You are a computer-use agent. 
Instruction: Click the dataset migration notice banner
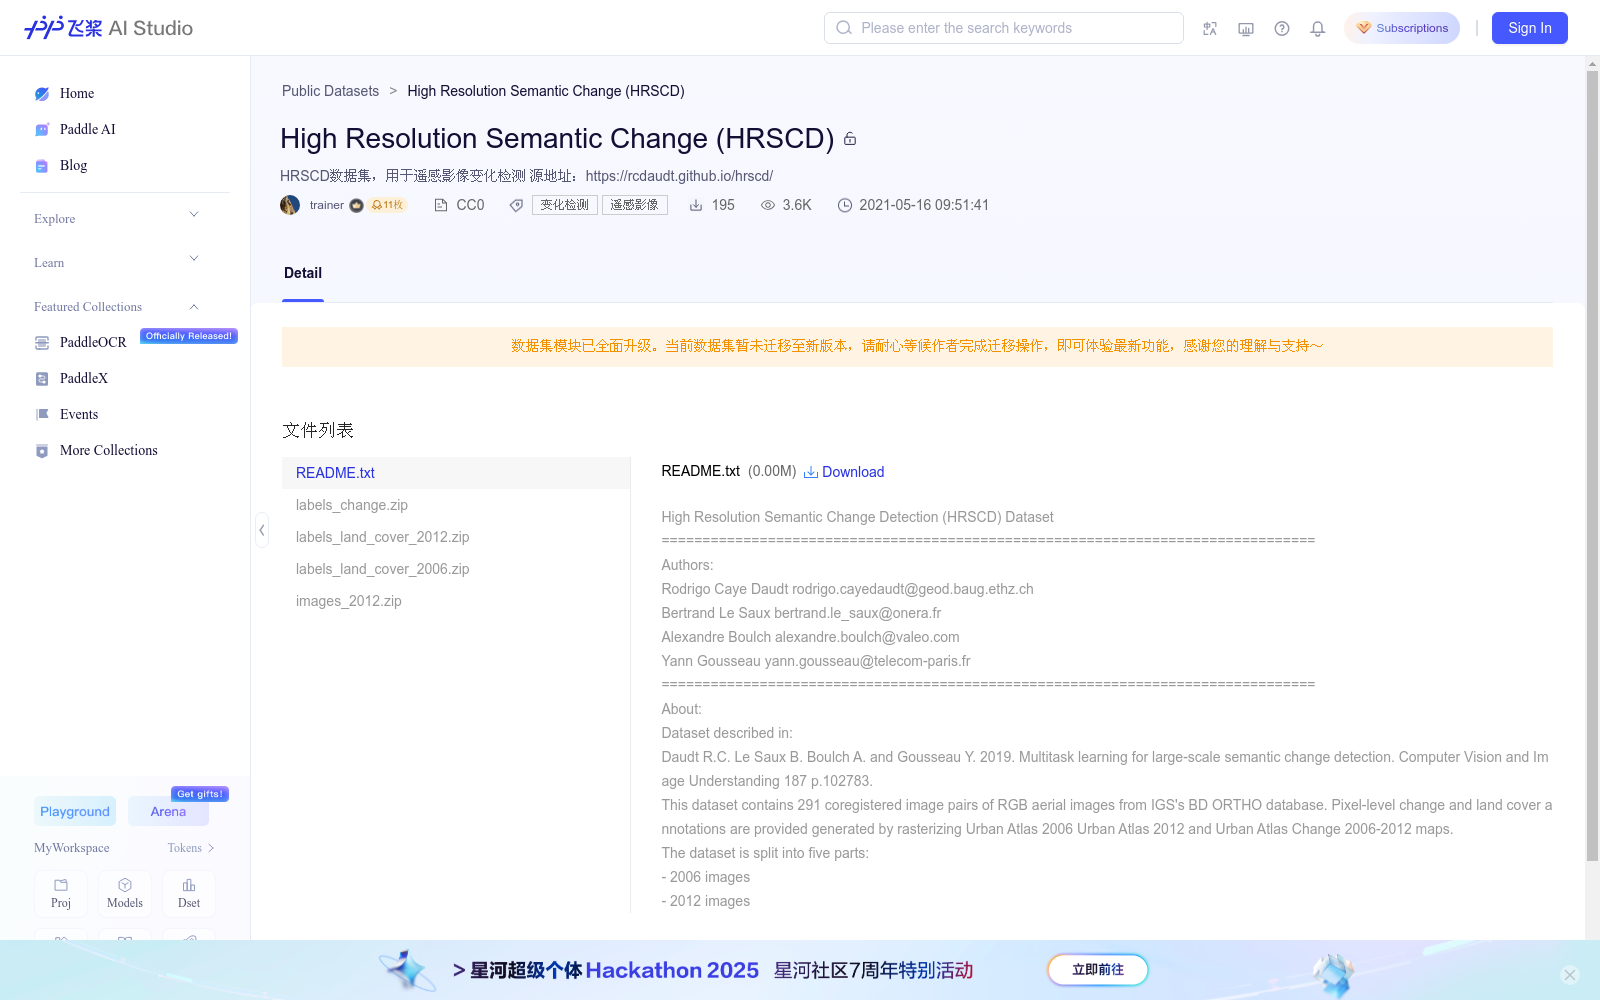point(917,347)
